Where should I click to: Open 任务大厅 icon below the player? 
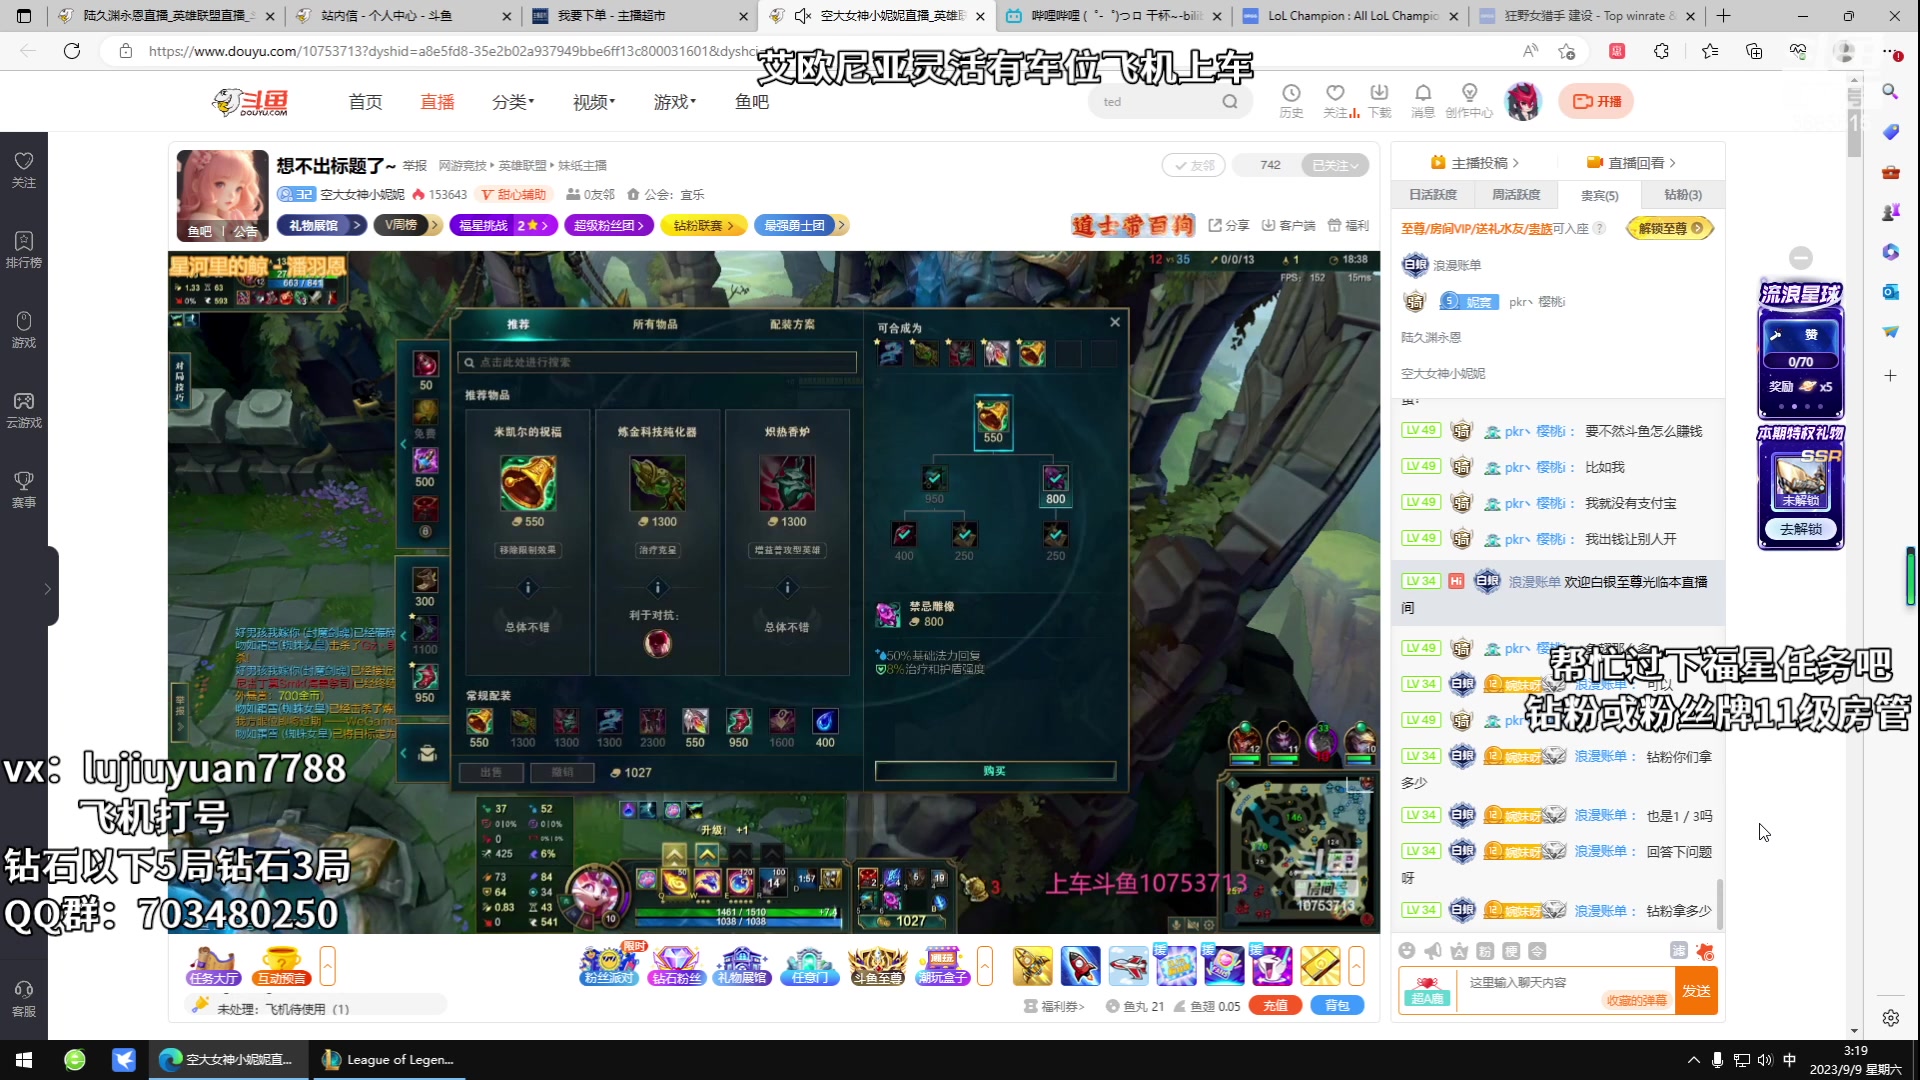click(213, 966)
